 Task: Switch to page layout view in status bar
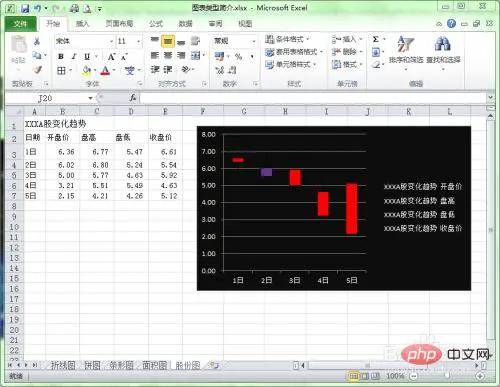(365, 376)
